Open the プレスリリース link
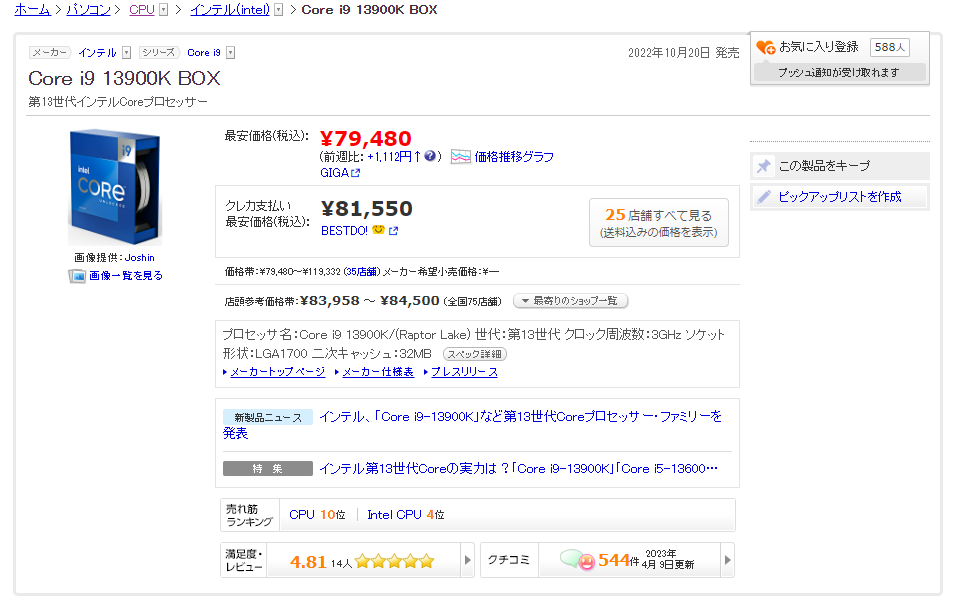Image resolution: width=958 pixels, height=601 pixels. 464,372
